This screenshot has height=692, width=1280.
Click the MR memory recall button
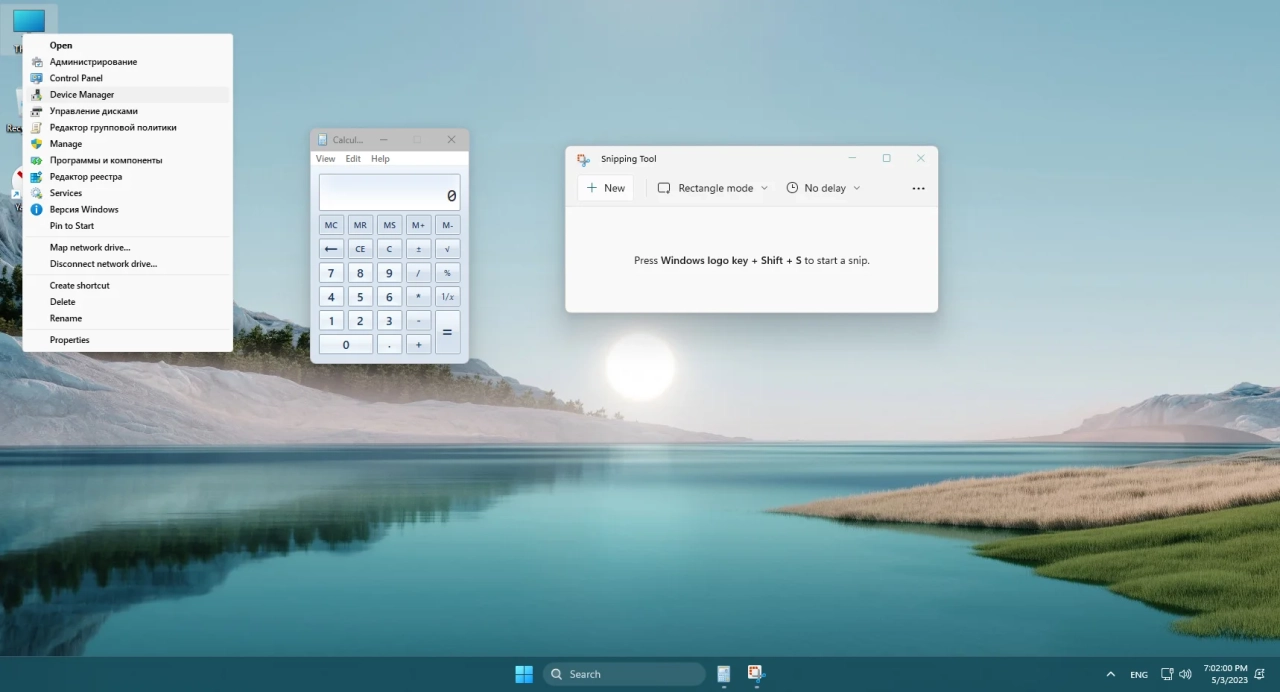[360, 225]
